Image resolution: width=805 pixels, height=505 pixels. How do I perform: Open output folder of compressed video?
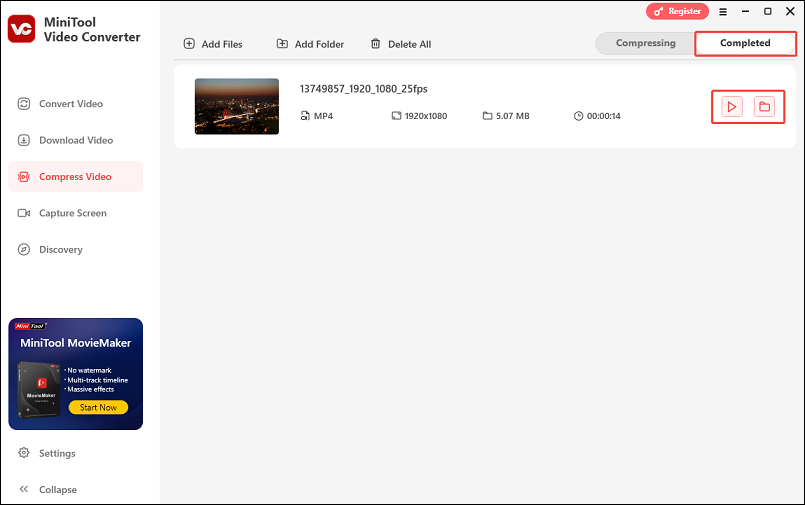coord(764,107)
